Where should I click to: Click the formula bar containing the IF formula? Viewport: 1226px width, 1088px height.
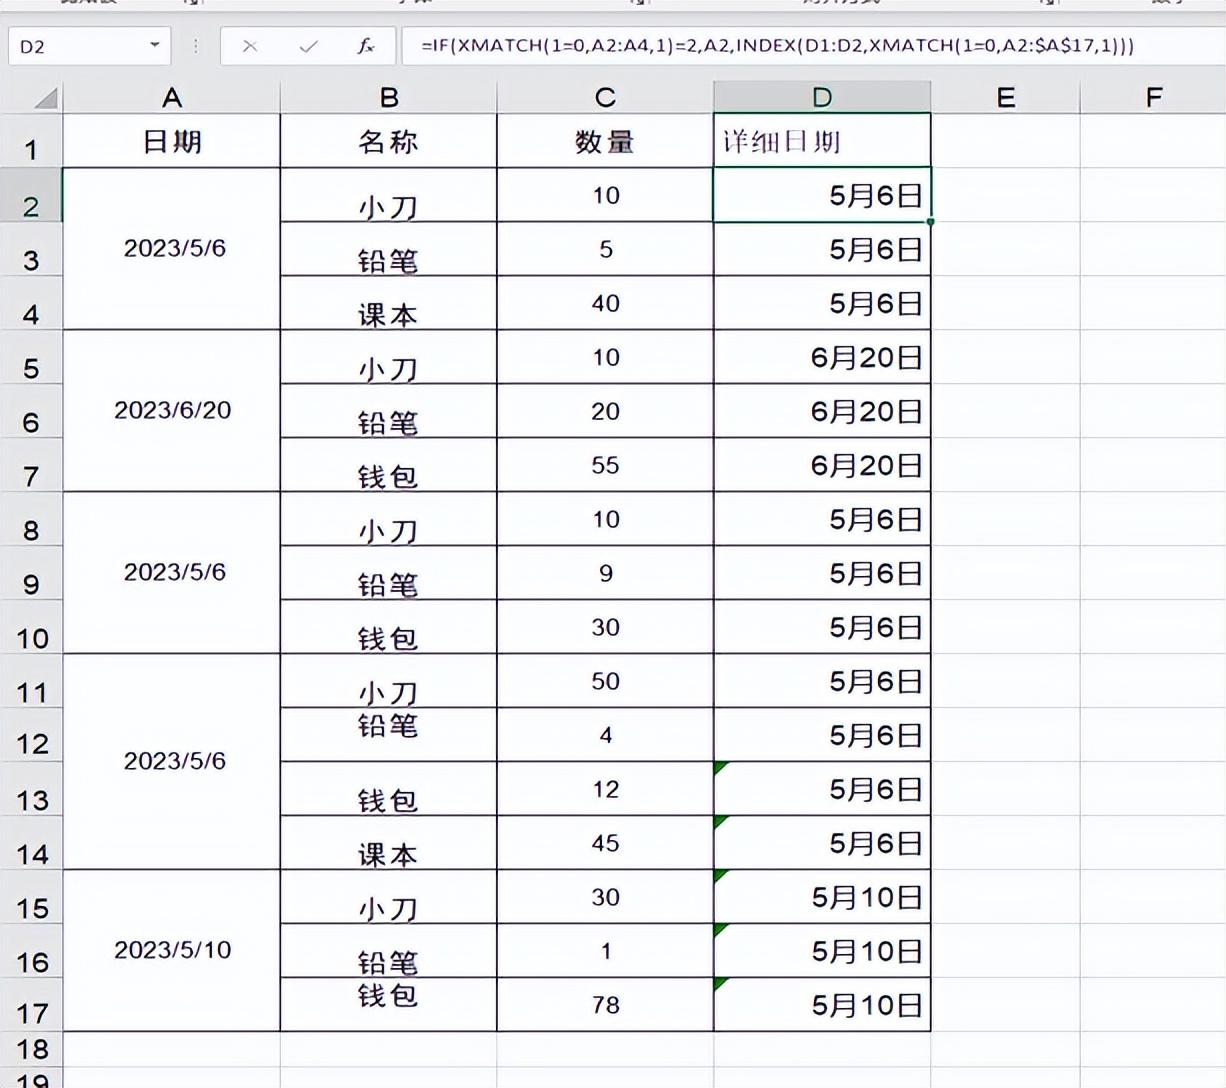click(812, 46)
